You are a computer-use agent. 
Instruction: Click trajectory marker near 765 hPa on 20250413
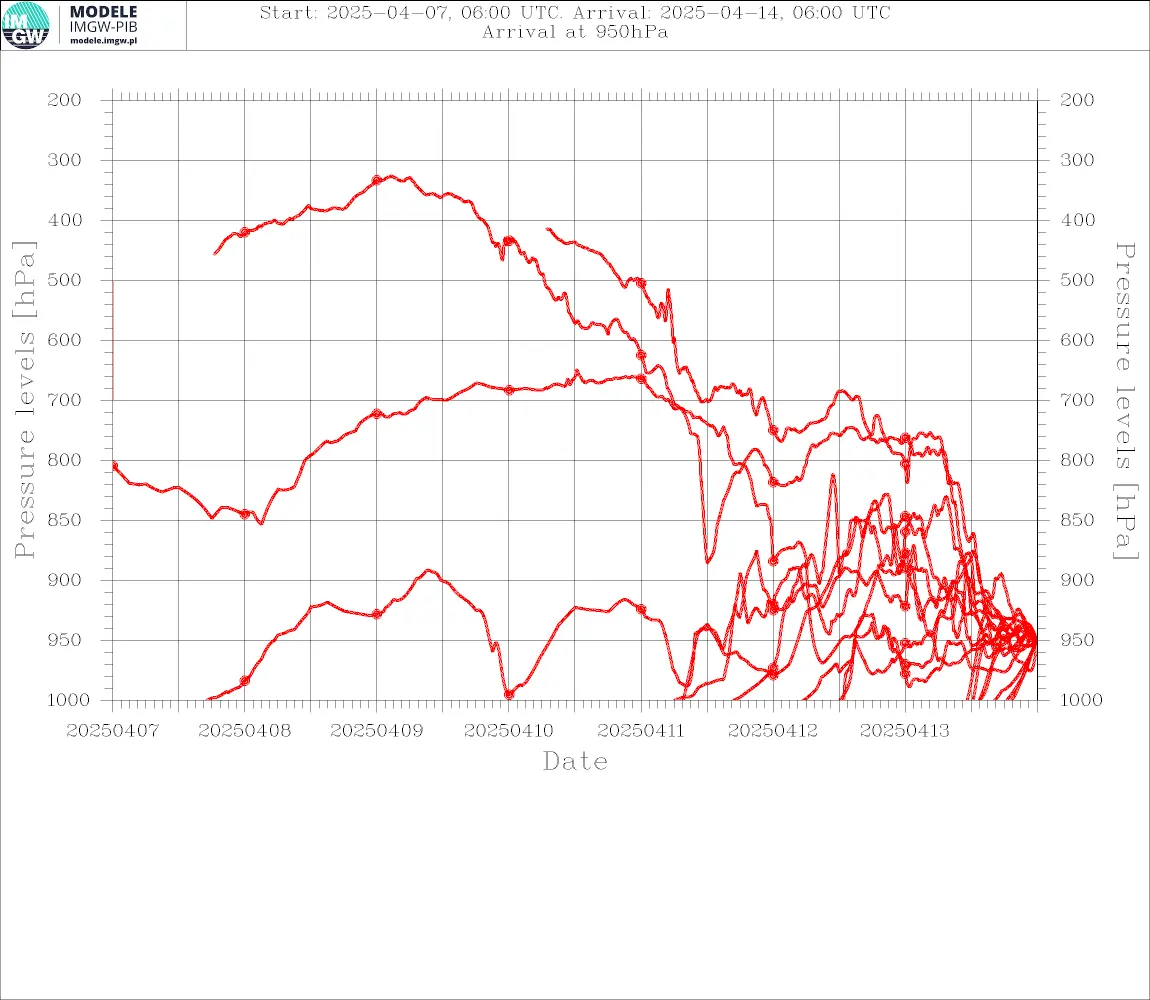click(906, 438)
